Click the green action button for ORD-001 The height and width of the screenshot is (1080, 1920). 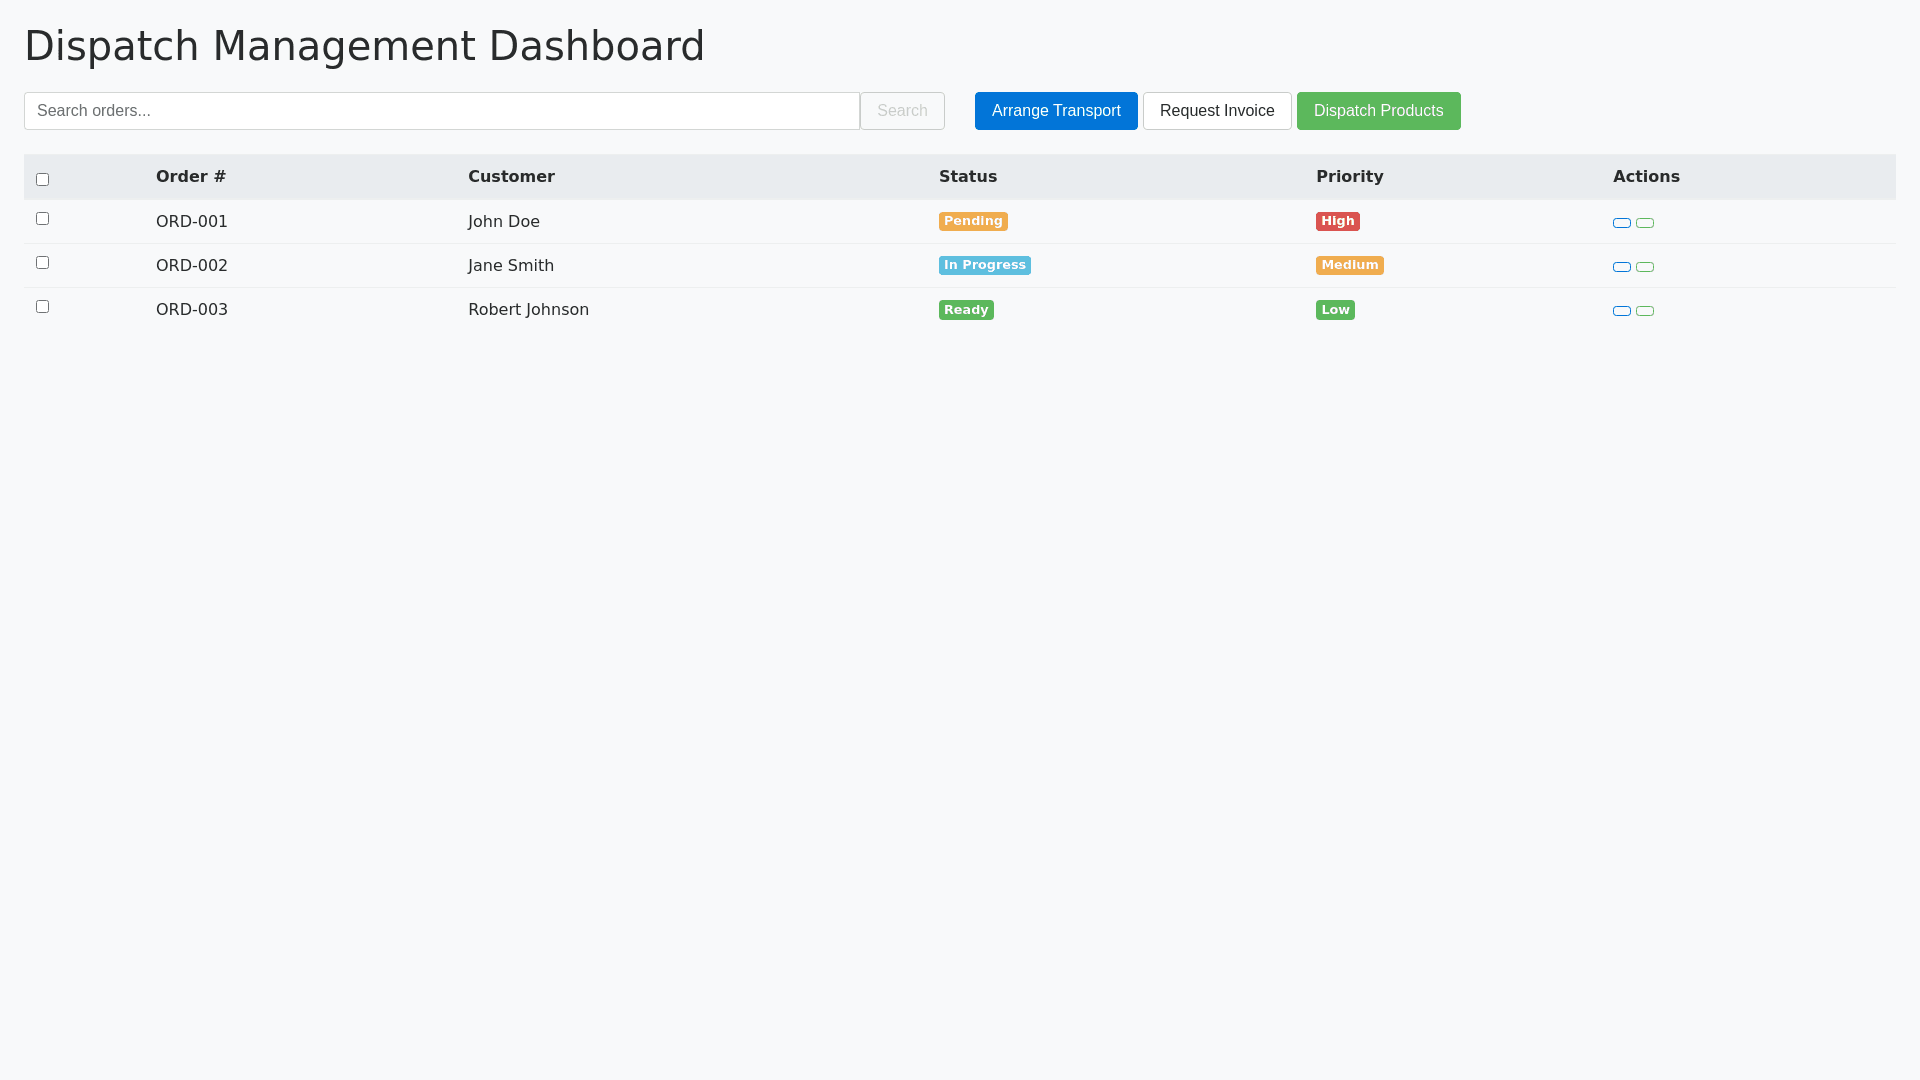1645,223
